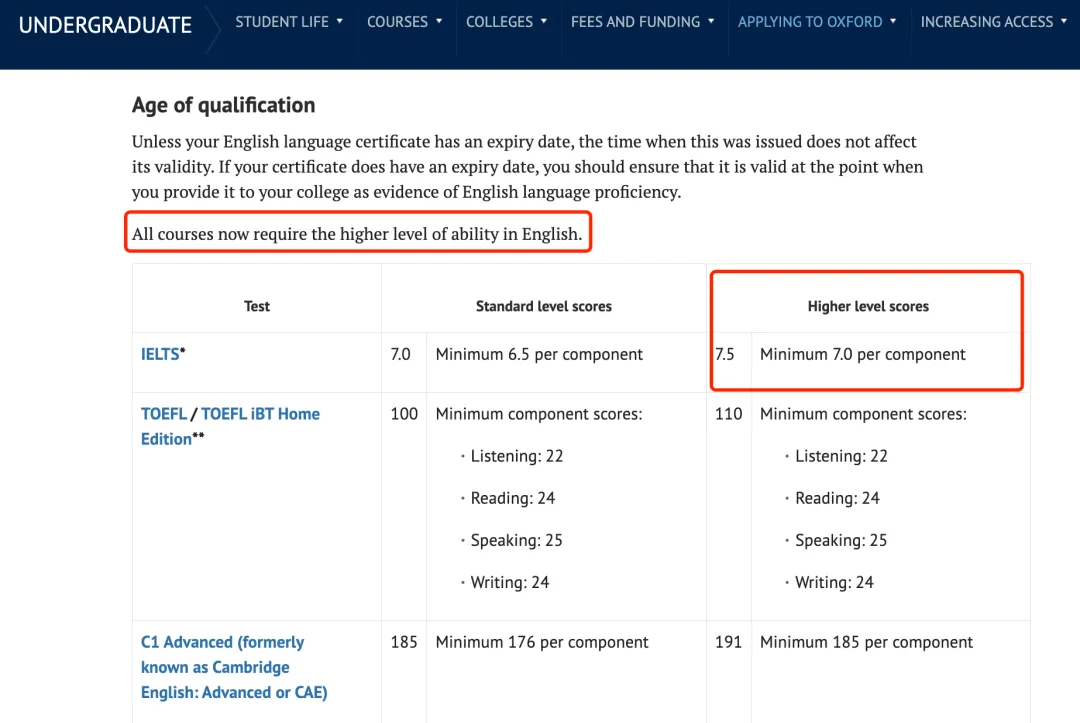Click the Standard level scores header
This screenshot has width=1080, height=723.
(x=543, y=306)
